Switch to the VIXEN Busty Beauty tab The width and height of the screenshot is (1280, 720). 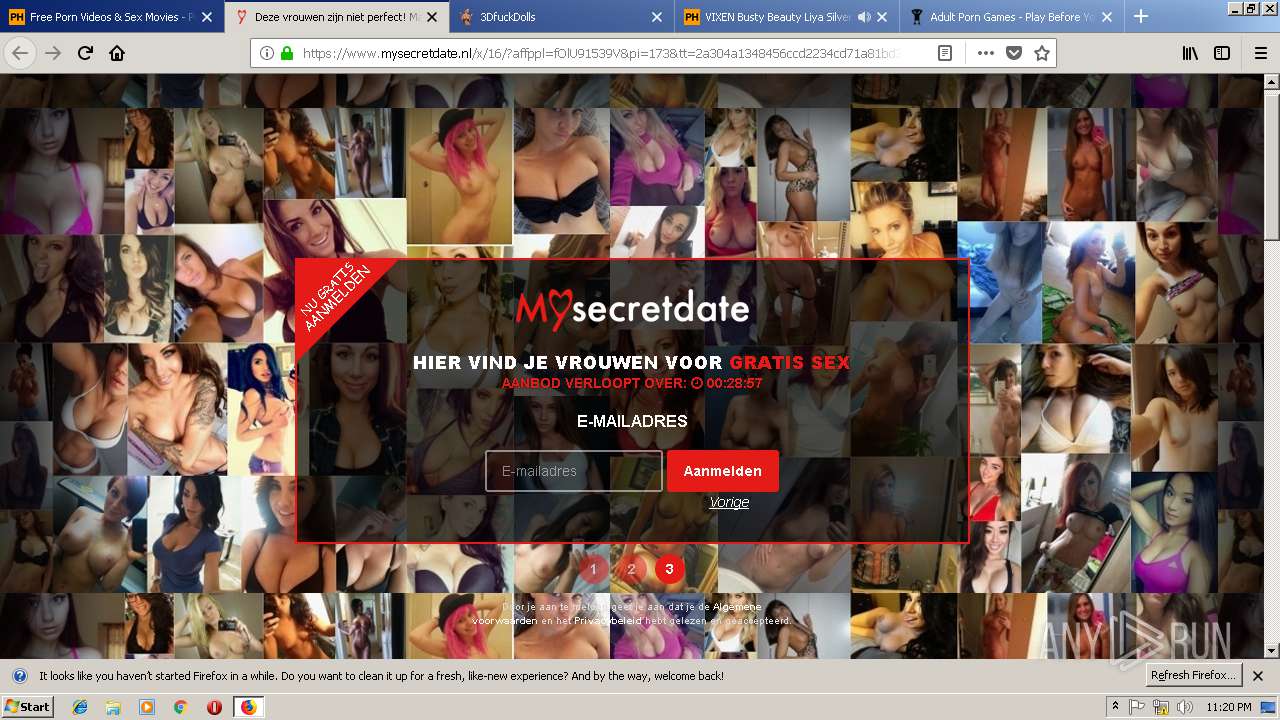point(787,17)
